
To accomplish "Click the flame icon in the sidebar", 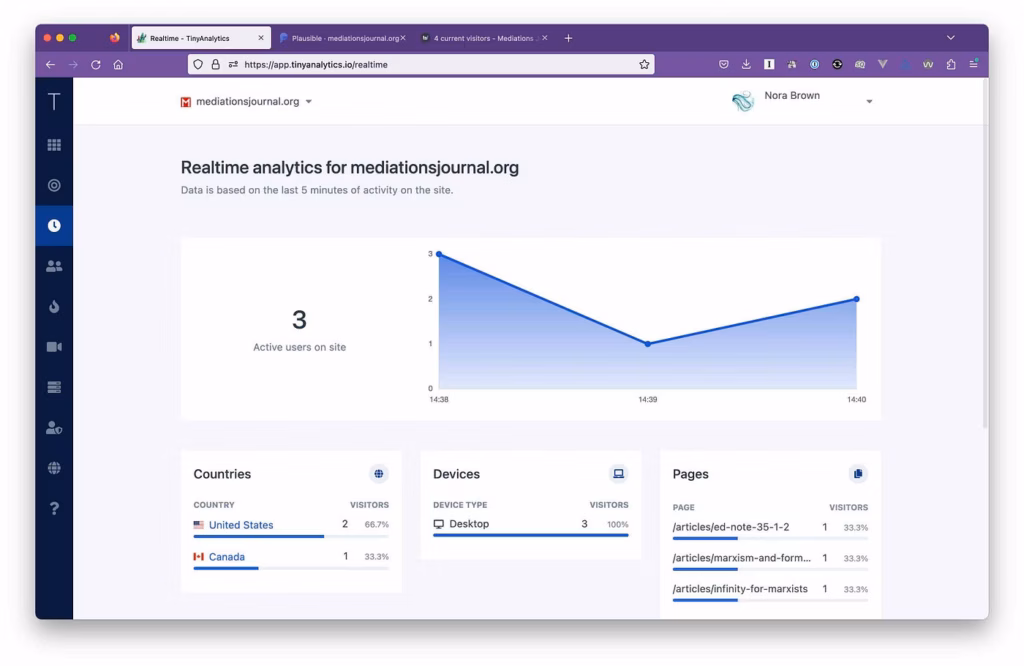I will [x=53, y=306].
